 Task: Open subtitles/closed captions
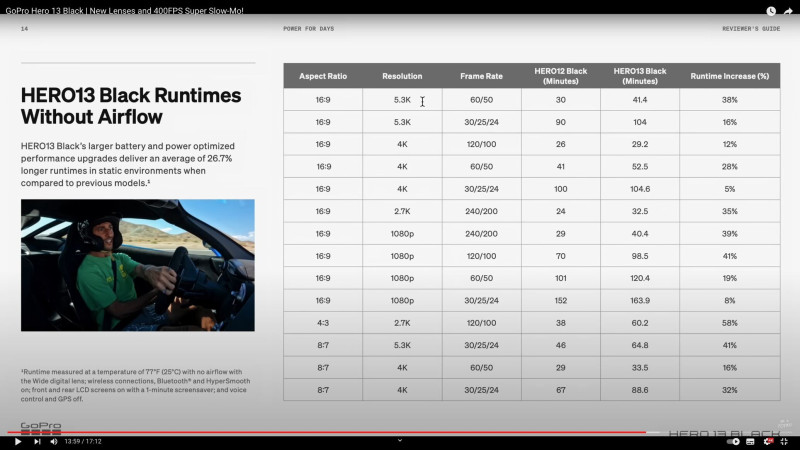pyautogui.click(x=750, y=441)
